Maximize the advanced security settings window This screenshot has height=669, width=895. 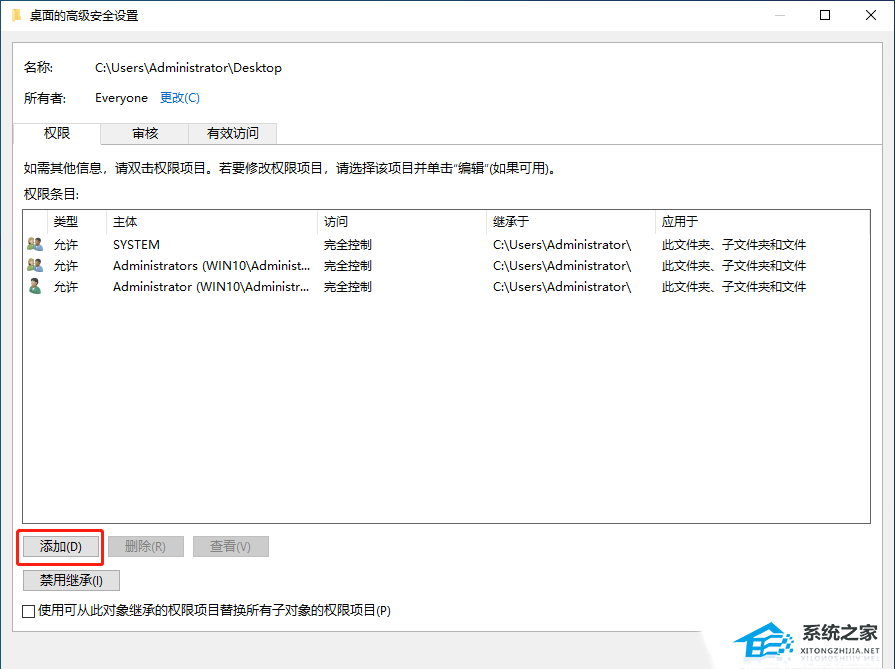tap(825, 15)
